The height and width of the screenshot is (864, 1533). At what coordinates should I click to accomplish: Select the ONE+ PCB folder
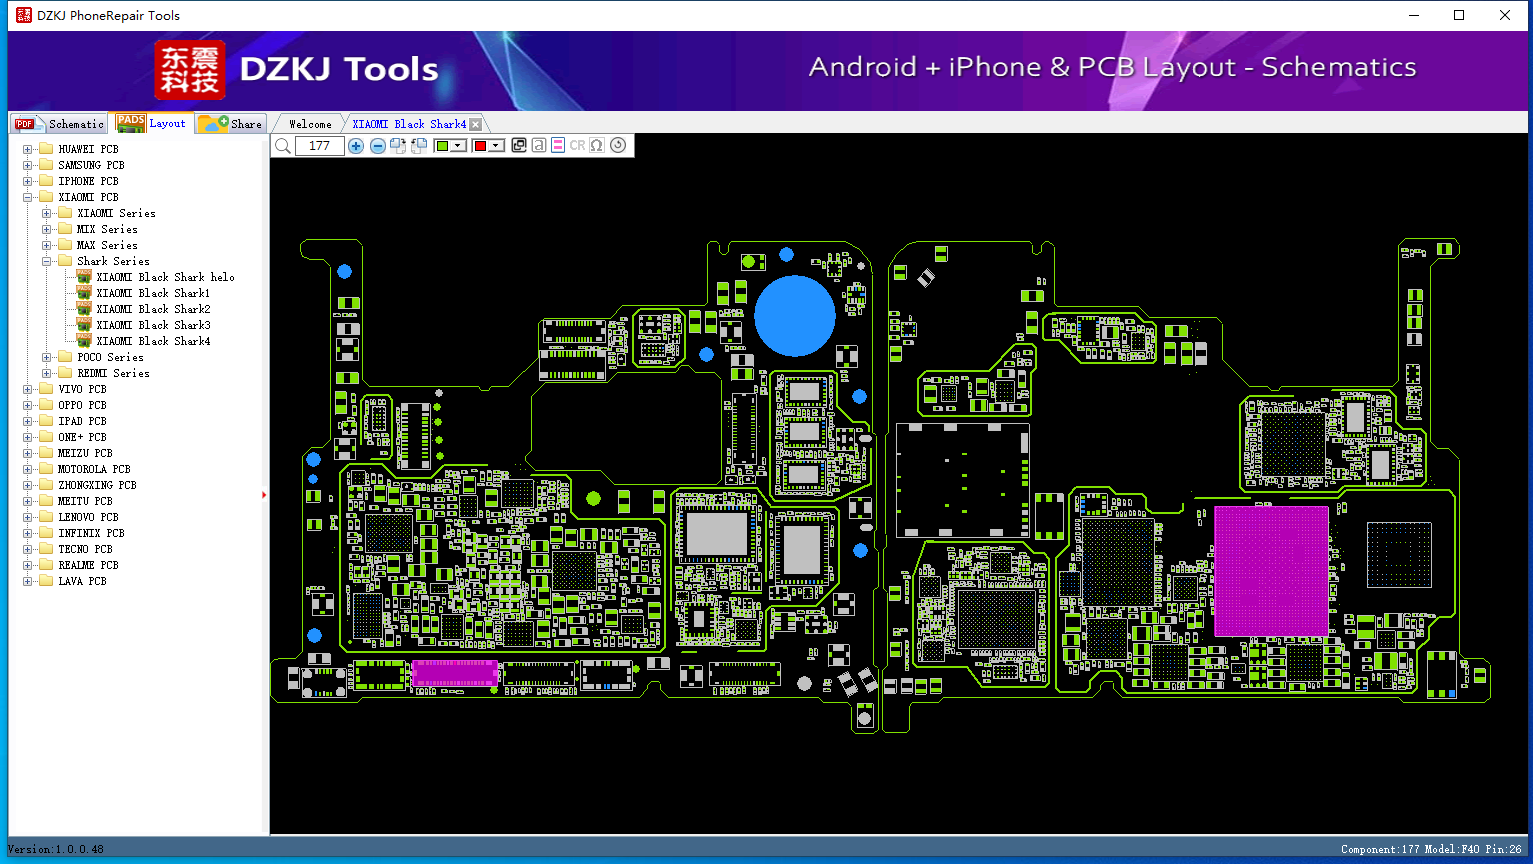[82, 437]
